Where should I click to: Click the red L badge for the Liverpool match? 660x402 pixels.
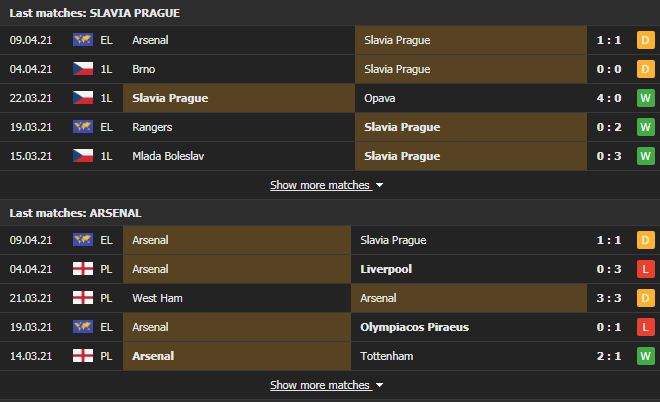(x=646, y=269)
